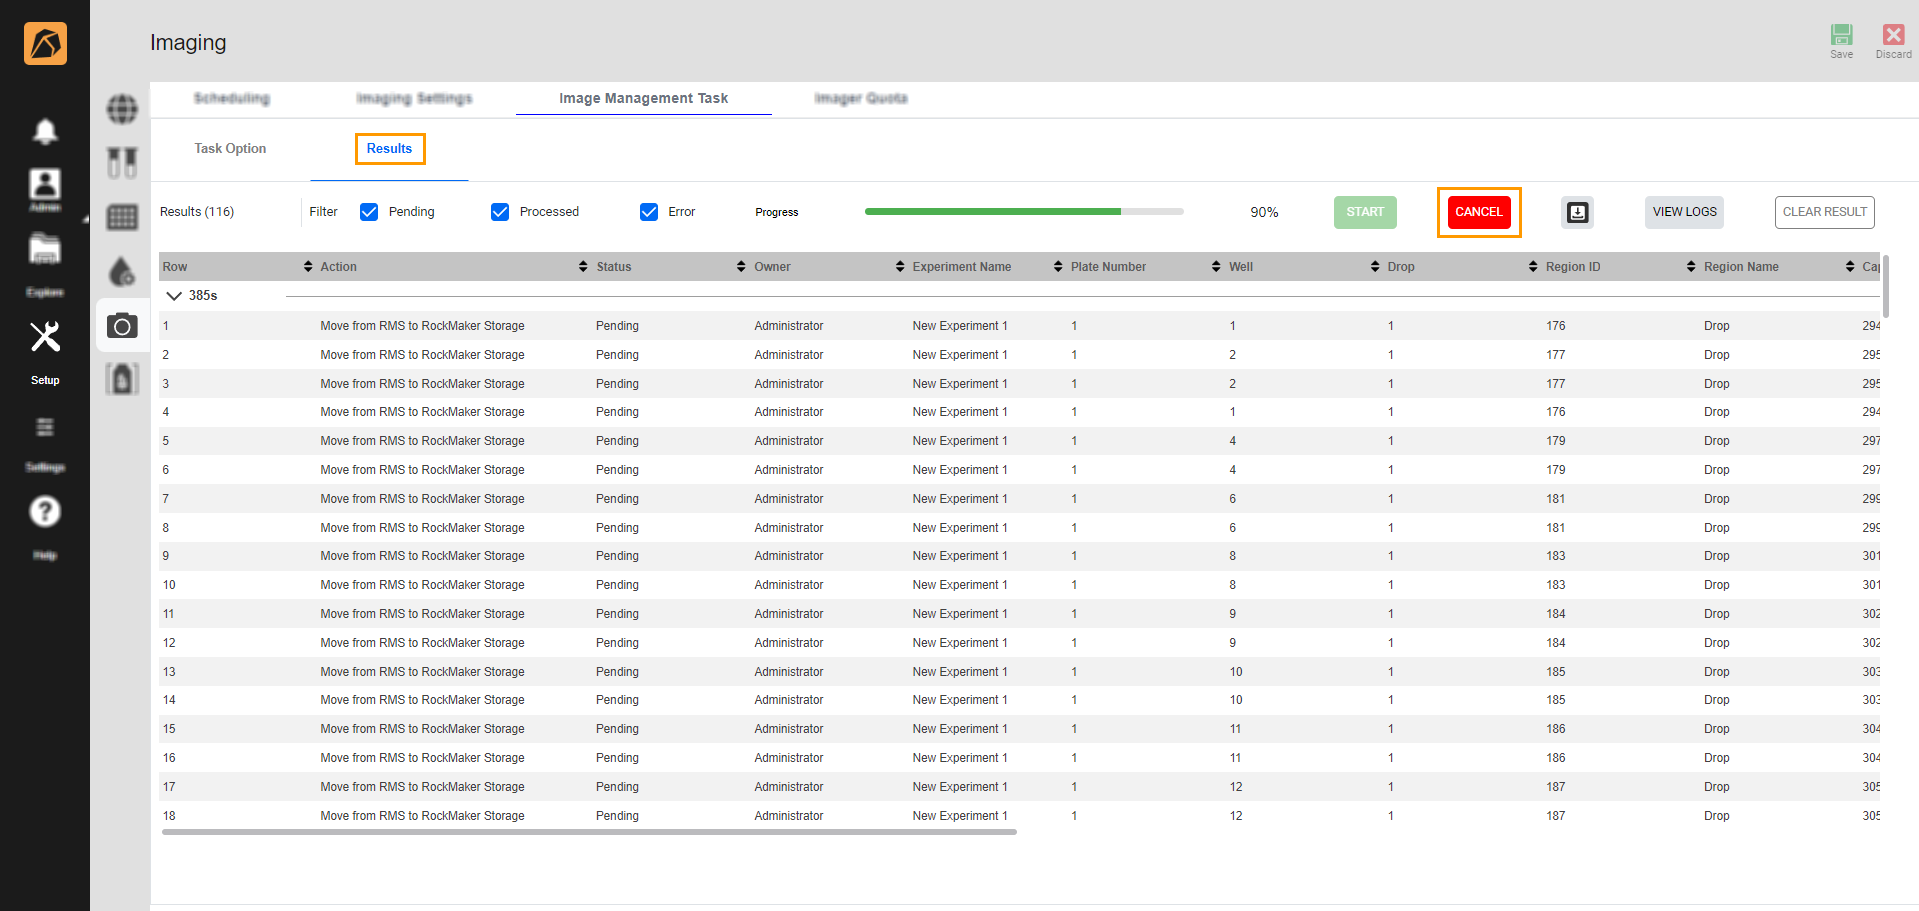
Task: Open the Explore folder icon
Action: click(x=45, y=250)
